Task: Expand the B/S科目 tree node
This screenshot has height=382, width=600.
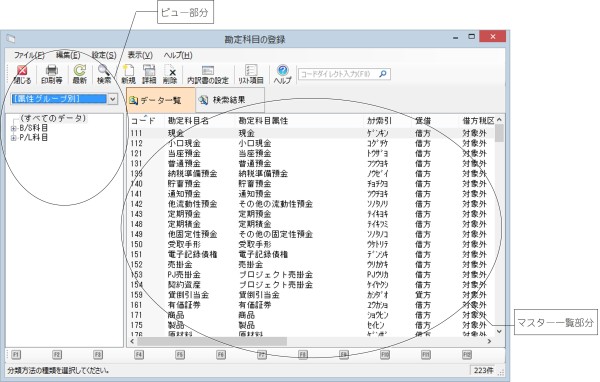Action: click(13, 128)
